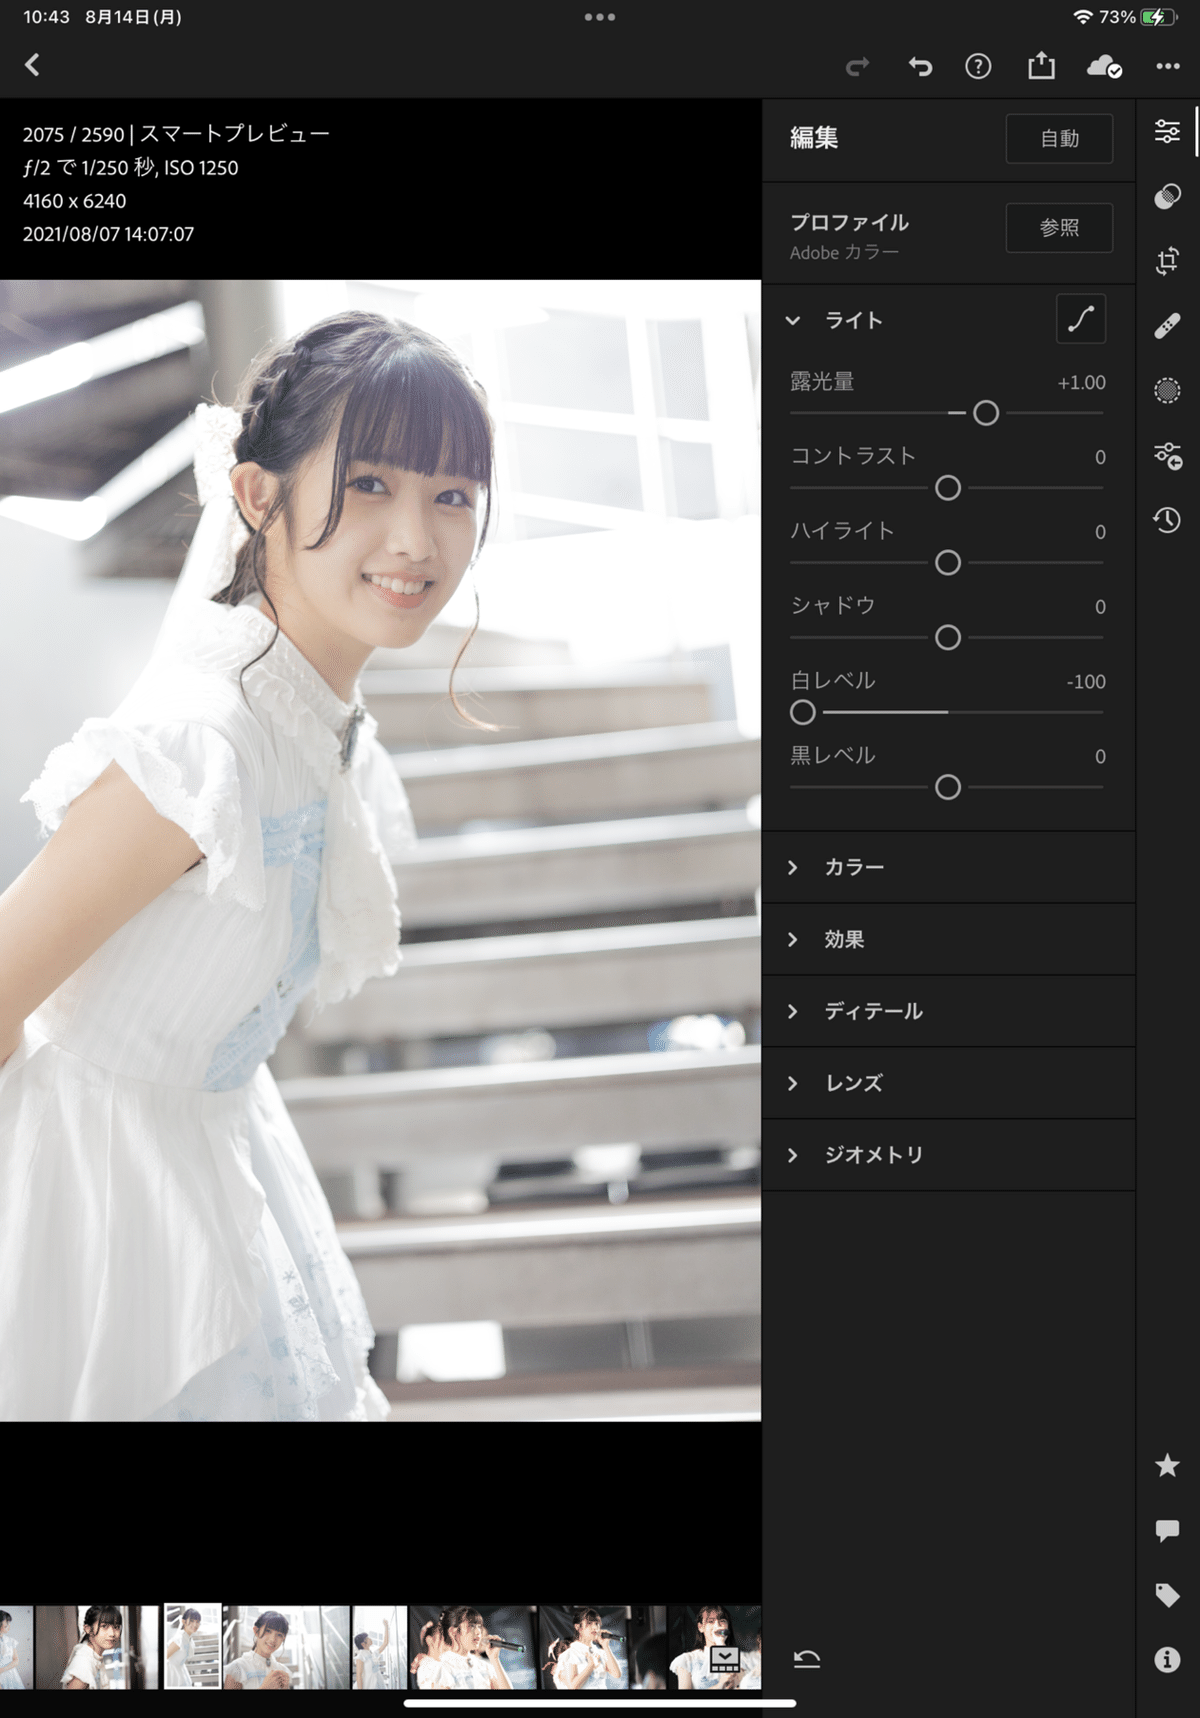Tap the redo arrow icon
Screen dimensions: 1200x1718
coord(857,67)
